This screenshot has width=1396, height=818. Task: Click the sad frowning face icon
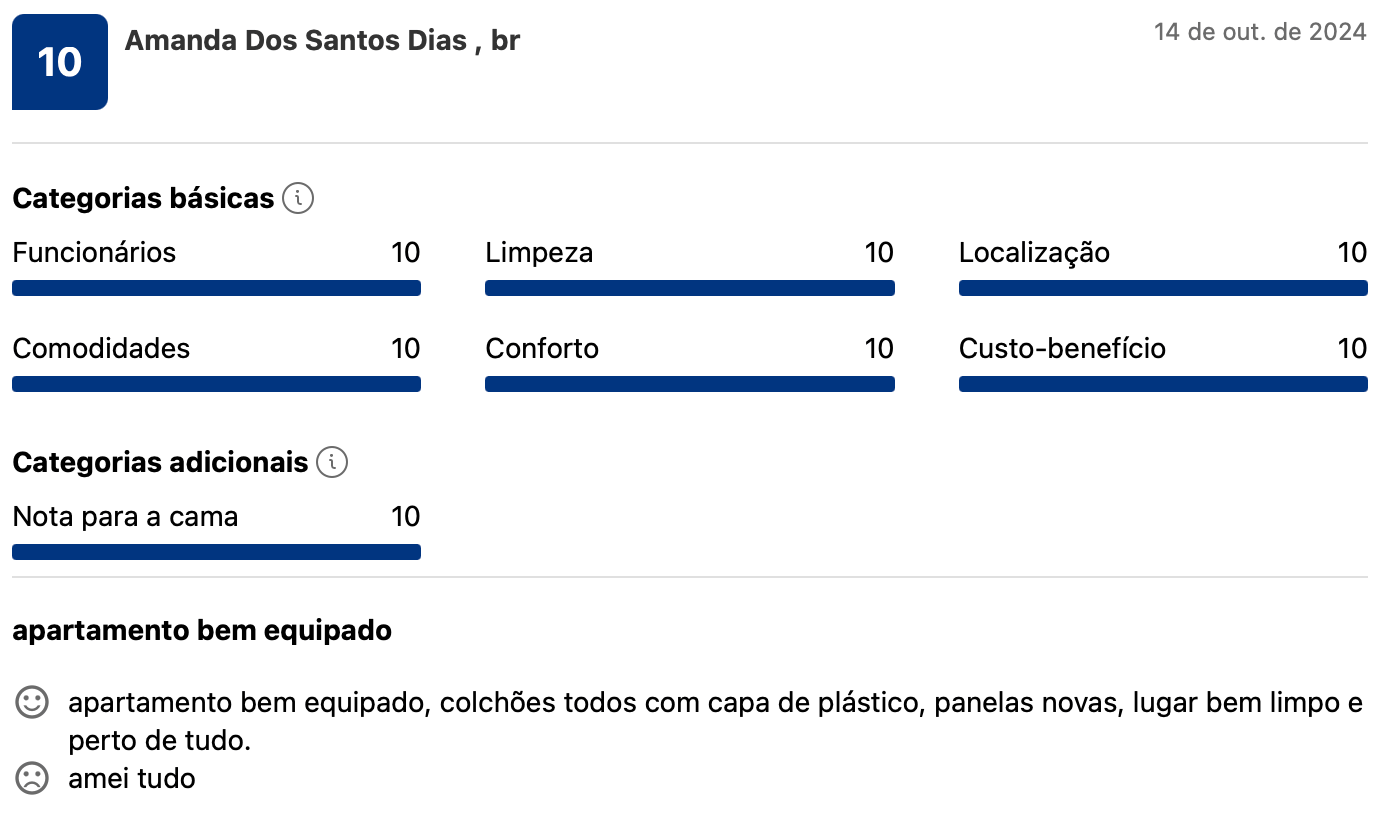click(32, 778)
